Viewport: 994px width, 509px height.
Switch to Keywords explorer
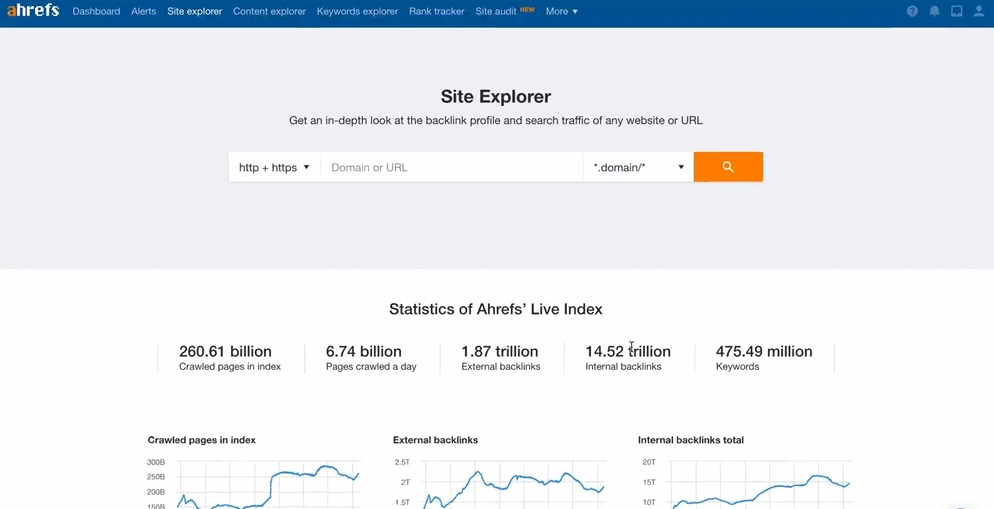358,11
